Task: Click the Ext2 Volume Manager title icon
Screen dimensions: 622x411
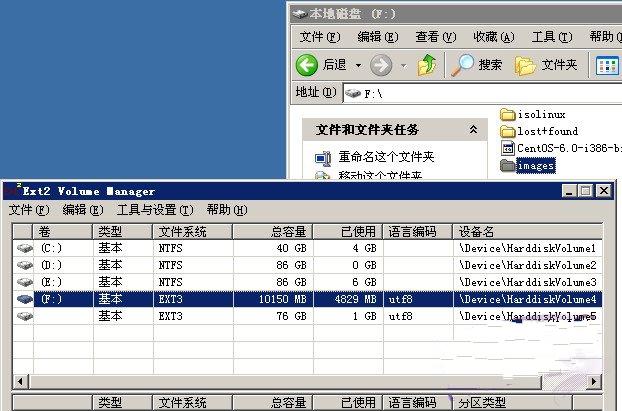Action: point(12,191)
